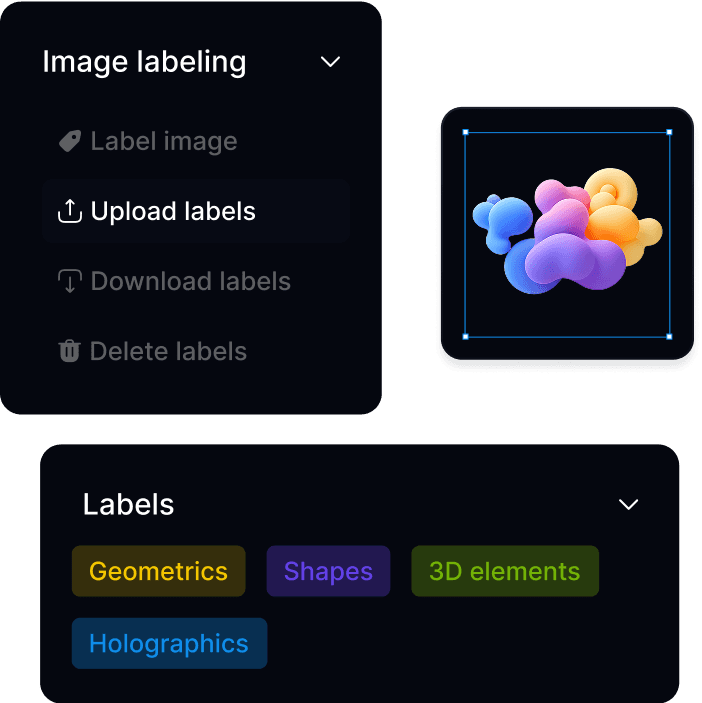
Task: Click the yellow Geometrics label tag
Action: pos(159,571)
